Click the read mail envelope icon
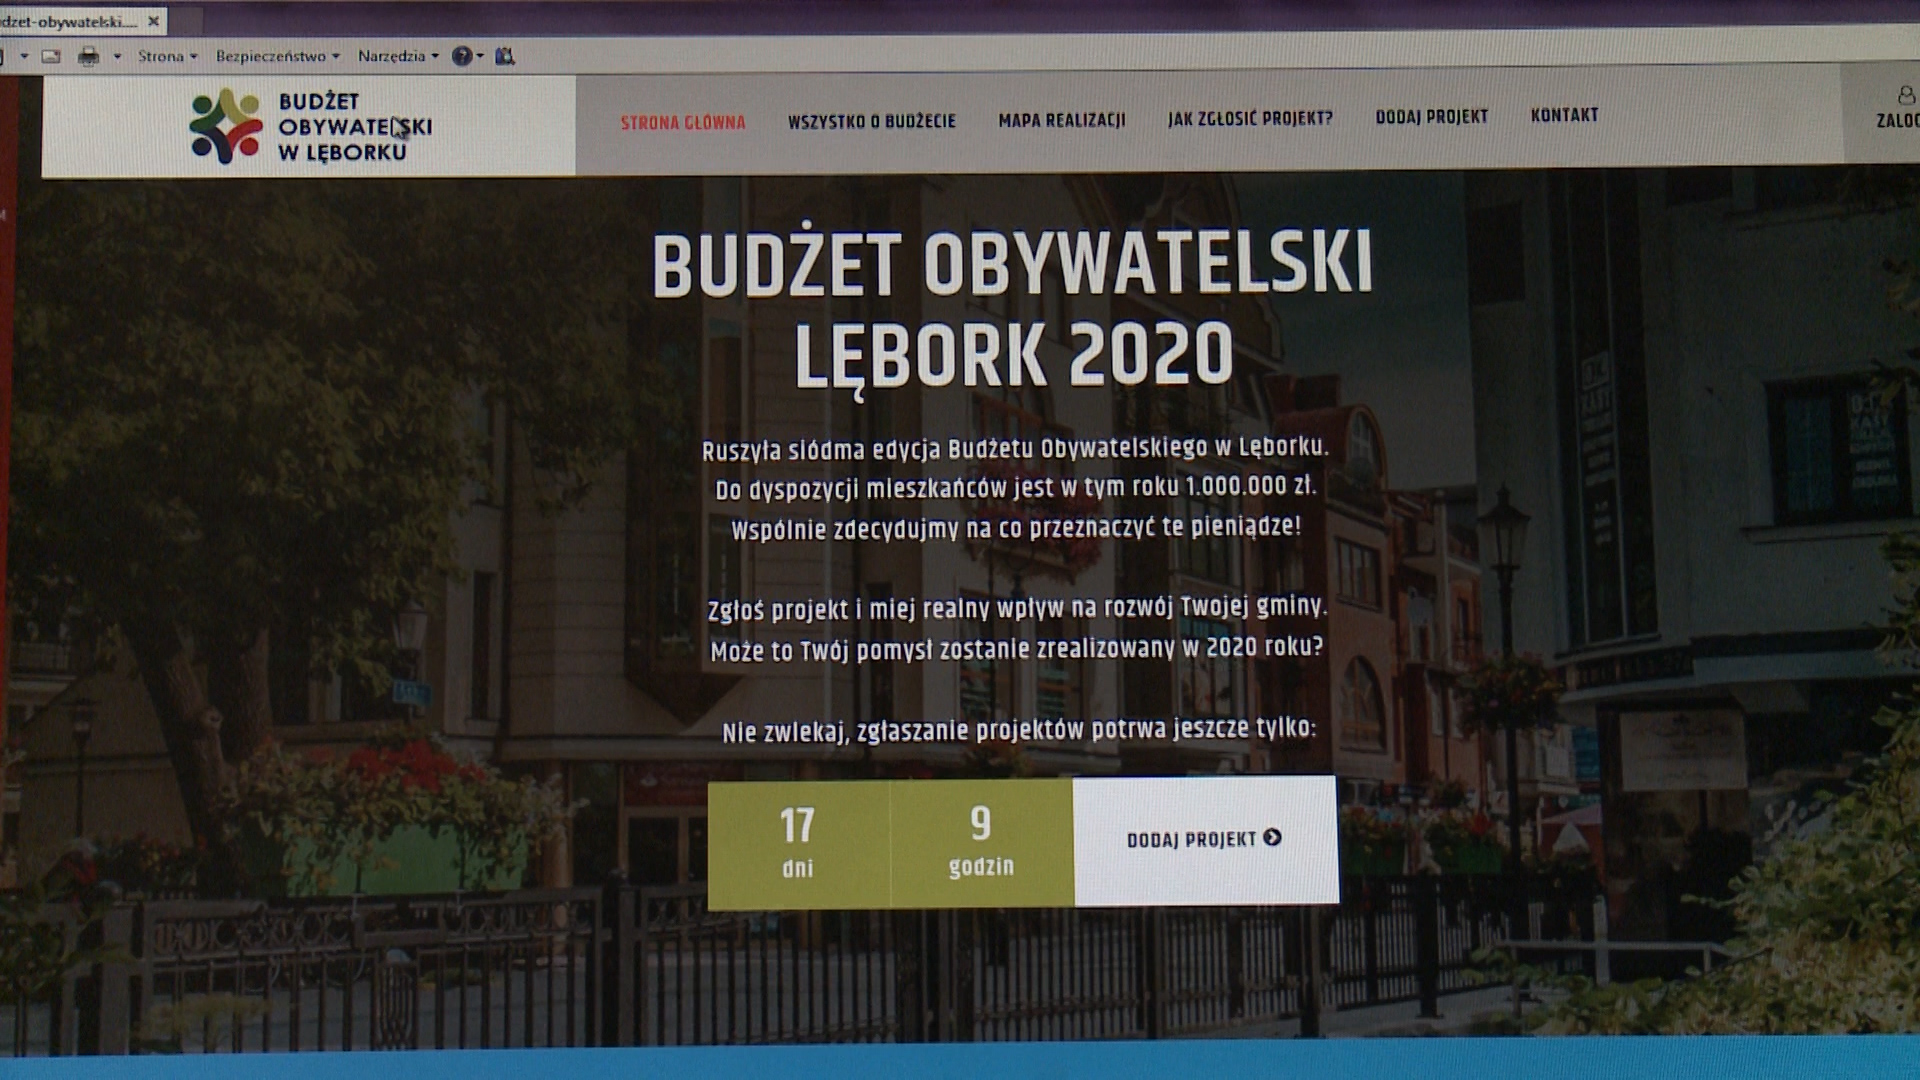Viewport: 1920px width, 1080px height. click(50, 57)
